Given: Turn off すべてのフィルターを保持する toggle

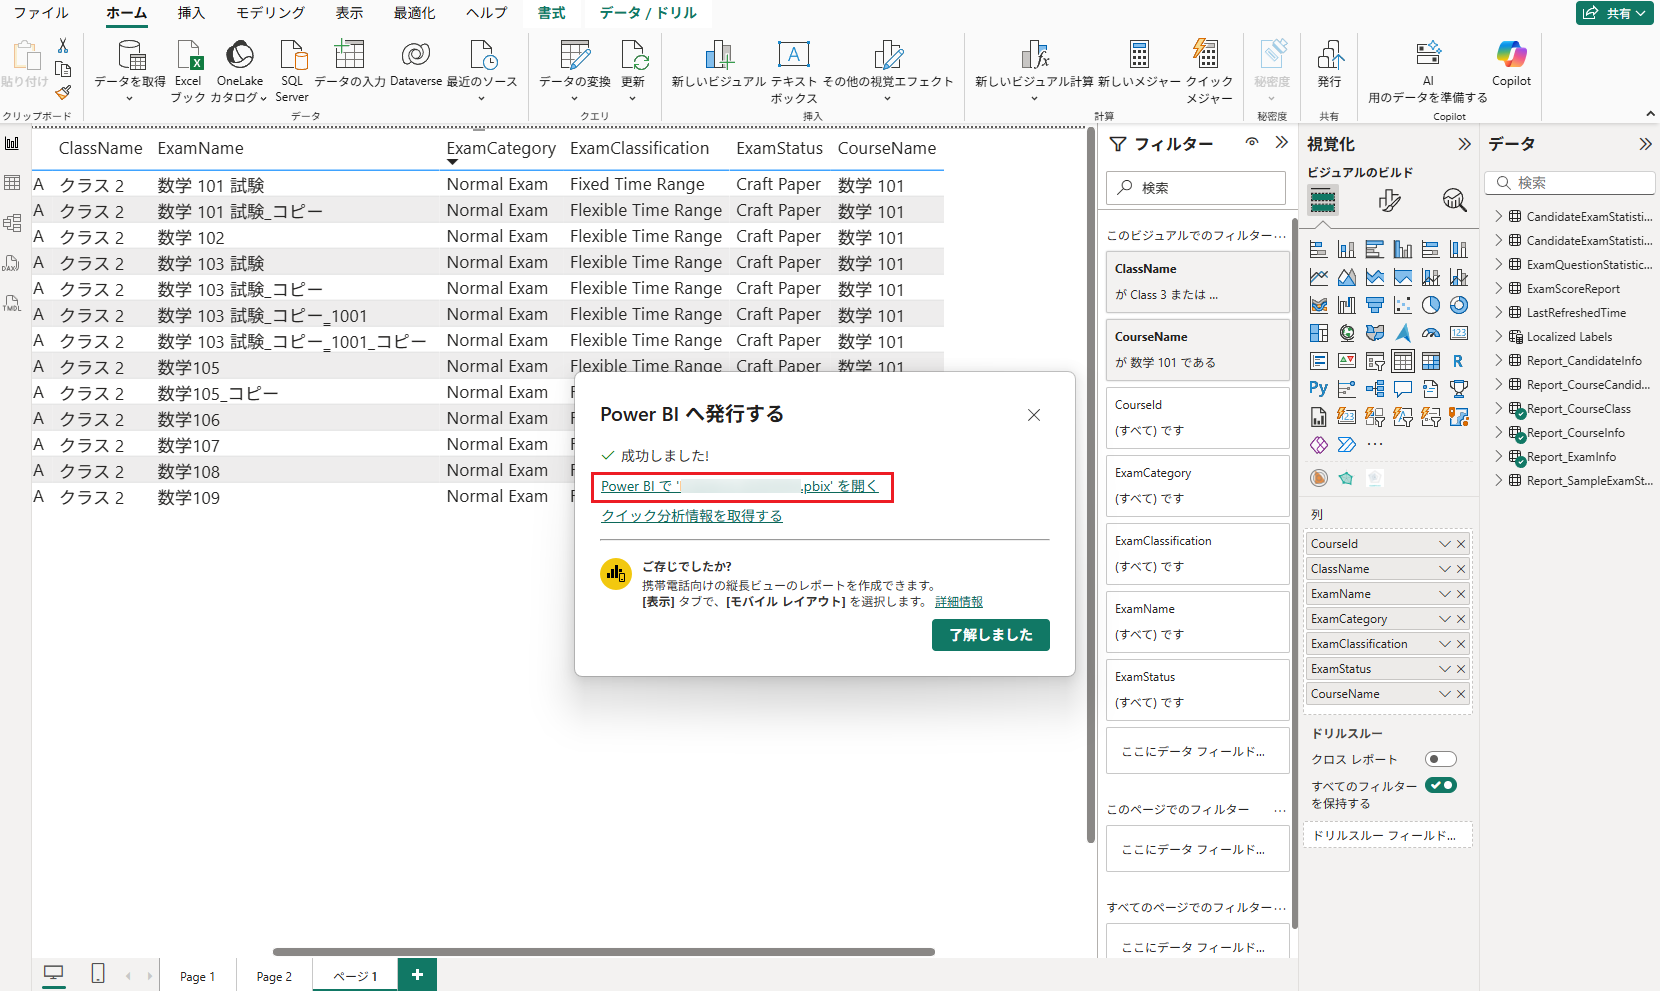Looking at the screenshot, I should (1440, 785).
